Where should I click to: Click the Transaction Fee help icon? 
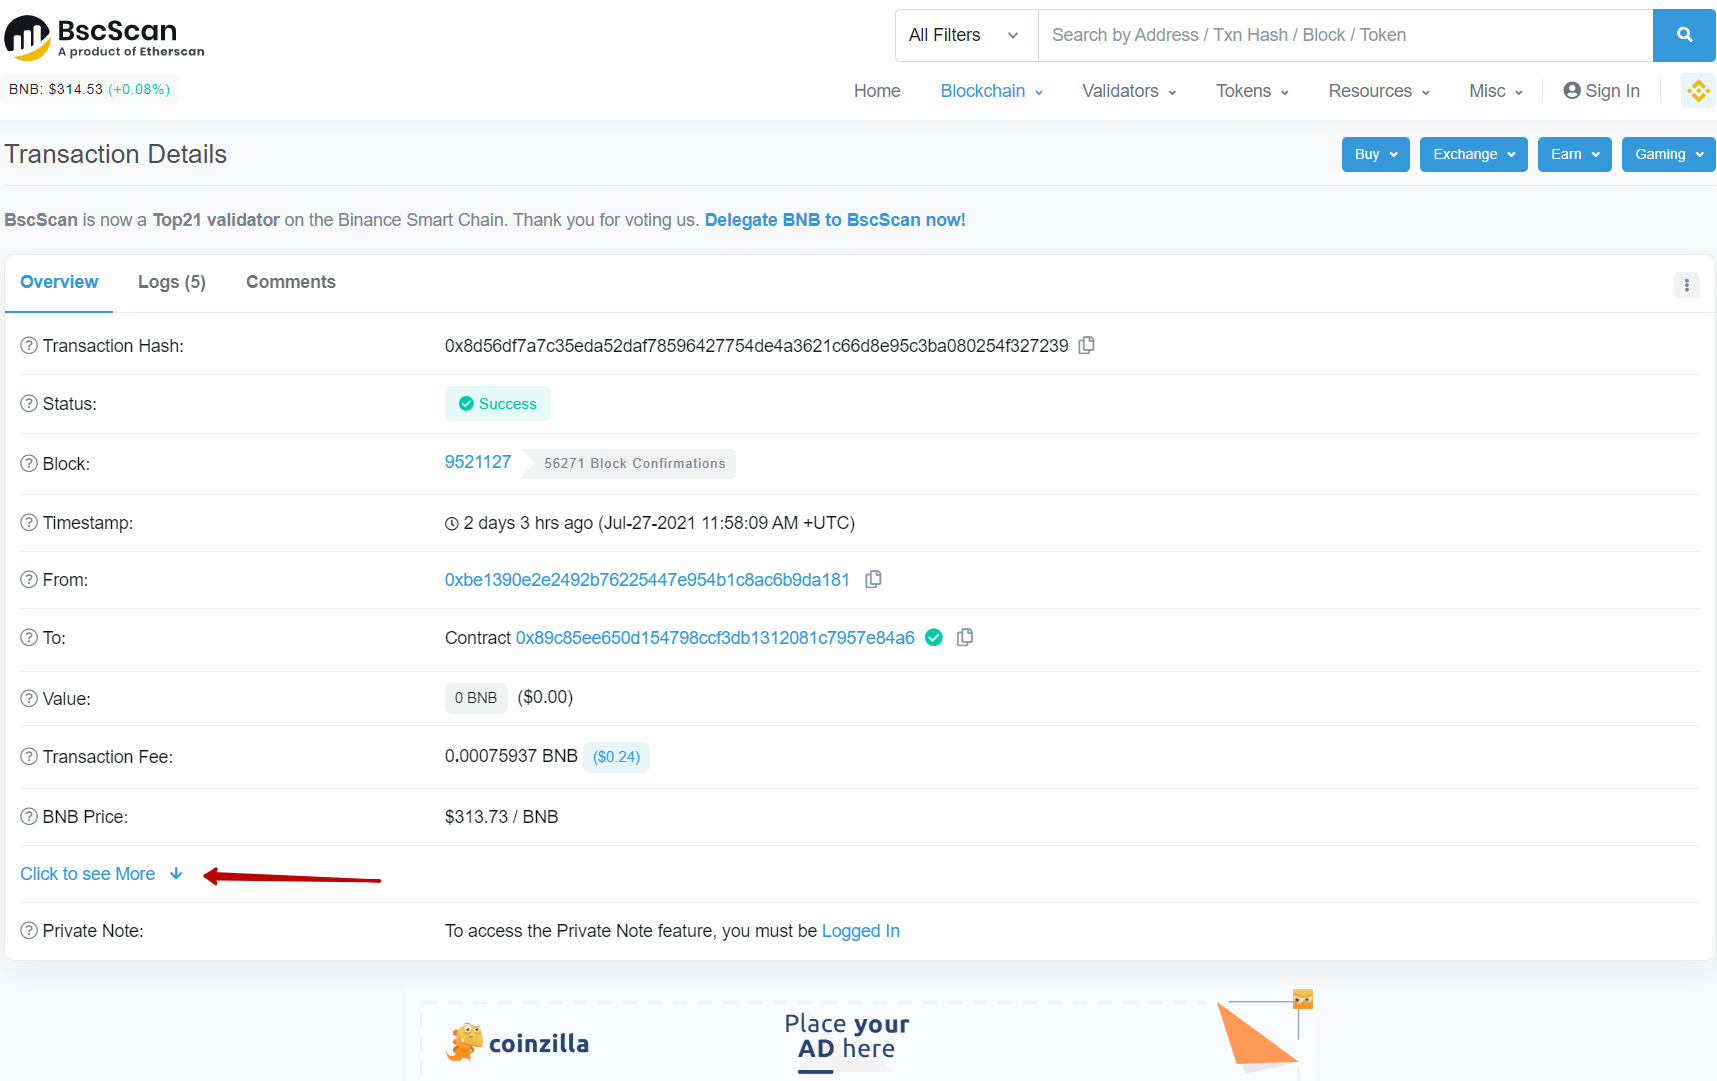point(29,757)
